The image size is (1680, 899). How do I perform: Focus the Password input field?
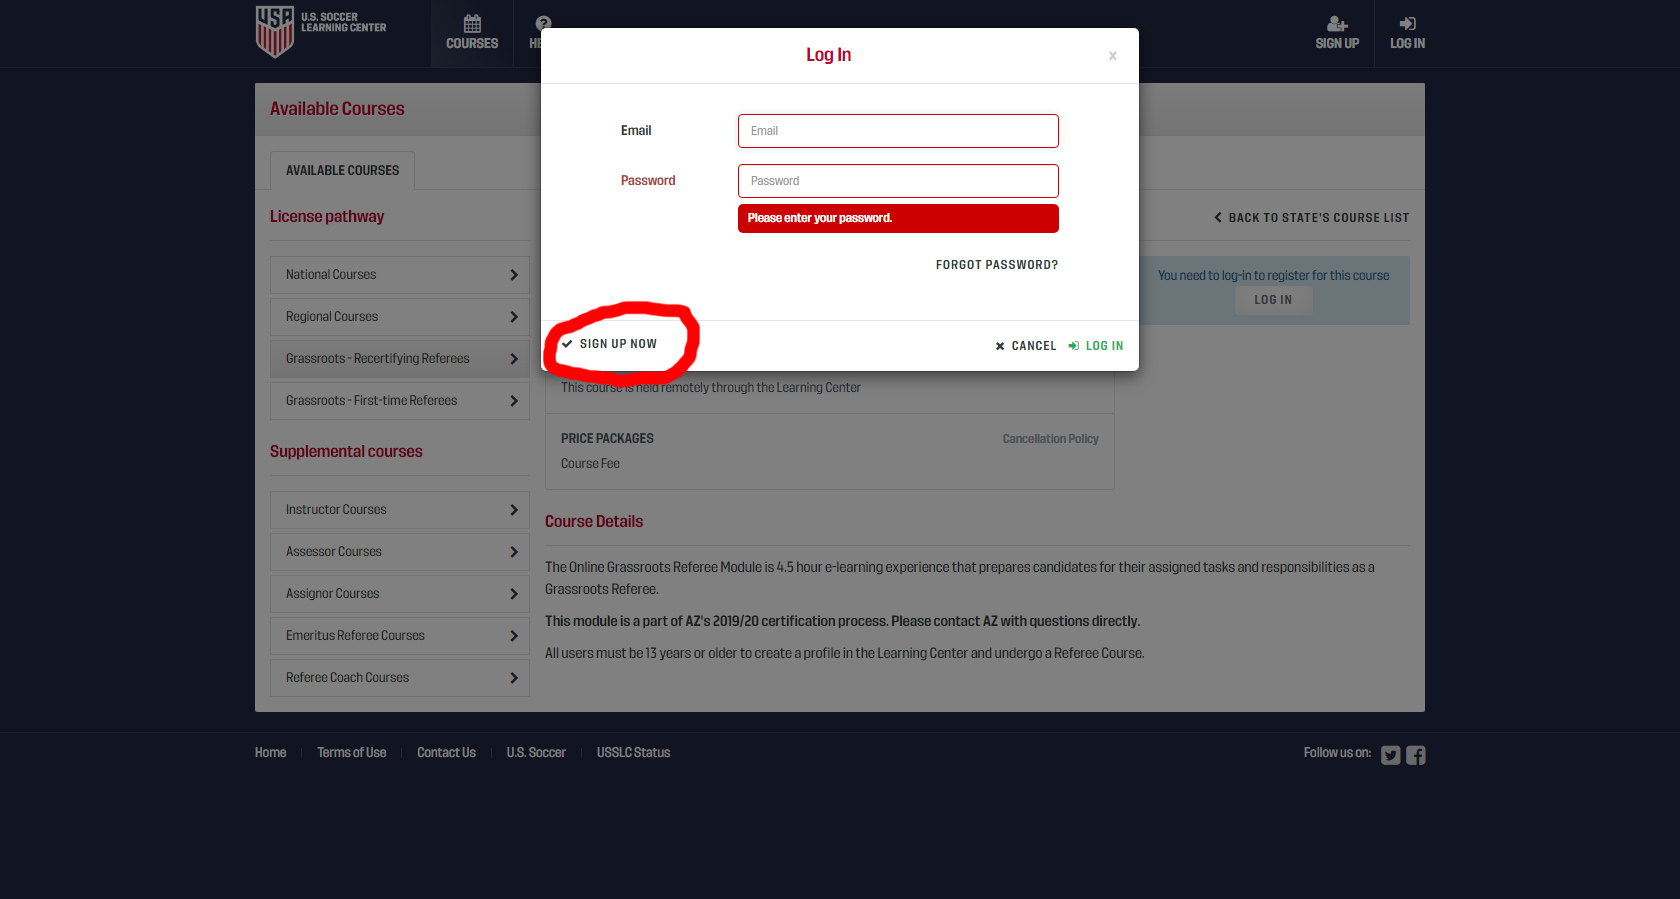tap(898, 181)
